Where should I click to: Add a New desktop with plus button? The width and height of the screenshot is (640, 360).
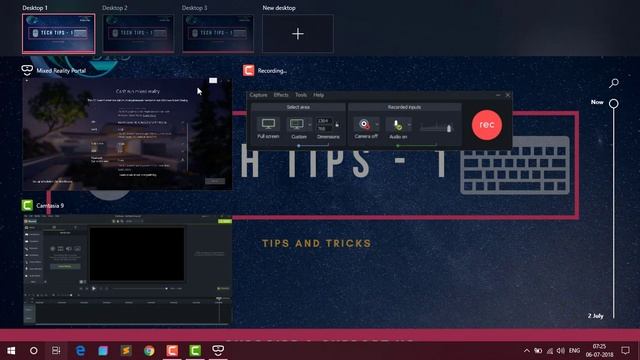point(298,33)
